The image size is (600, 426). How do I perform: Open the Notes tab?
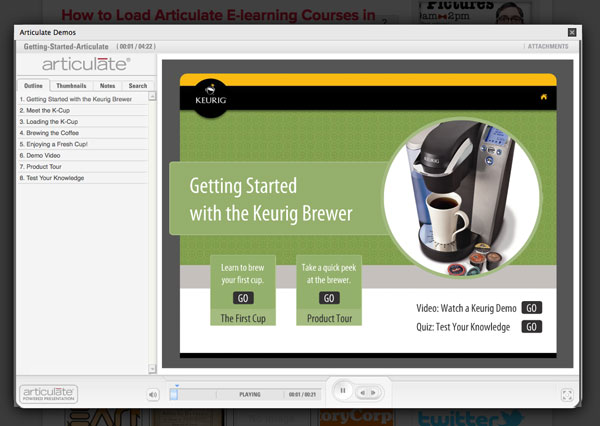pos(108,86)
